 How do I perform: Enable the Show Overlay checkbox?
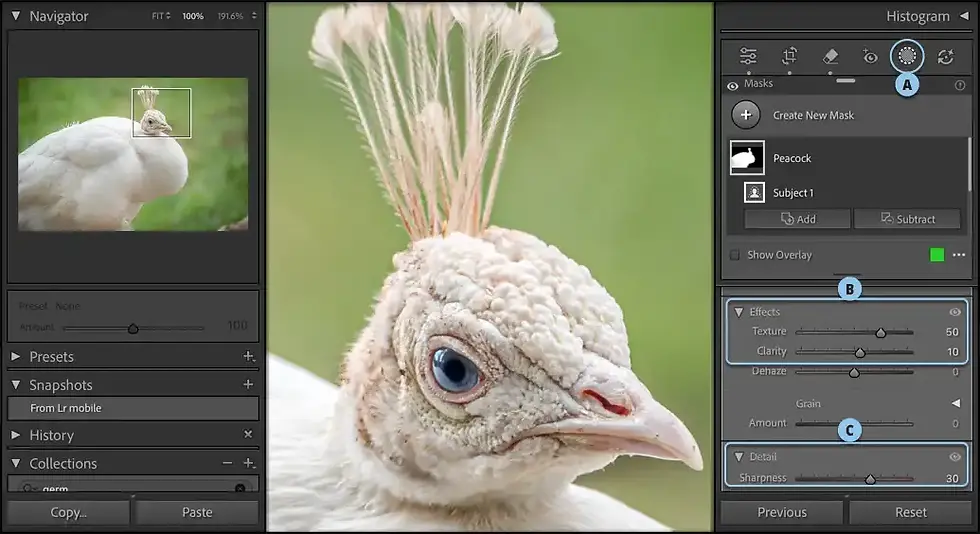tap(735, 255)
